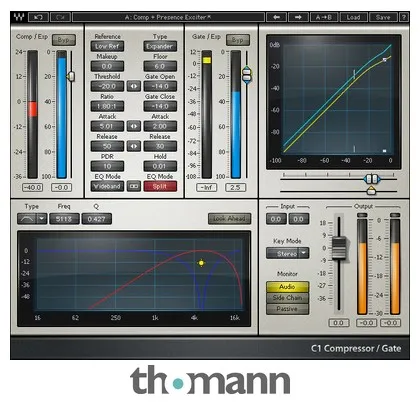The height and width of the screenshot is (404, 420).
Task: Load the next preset with right arrow
Action: pyautogui.click(x=298, y=17)
